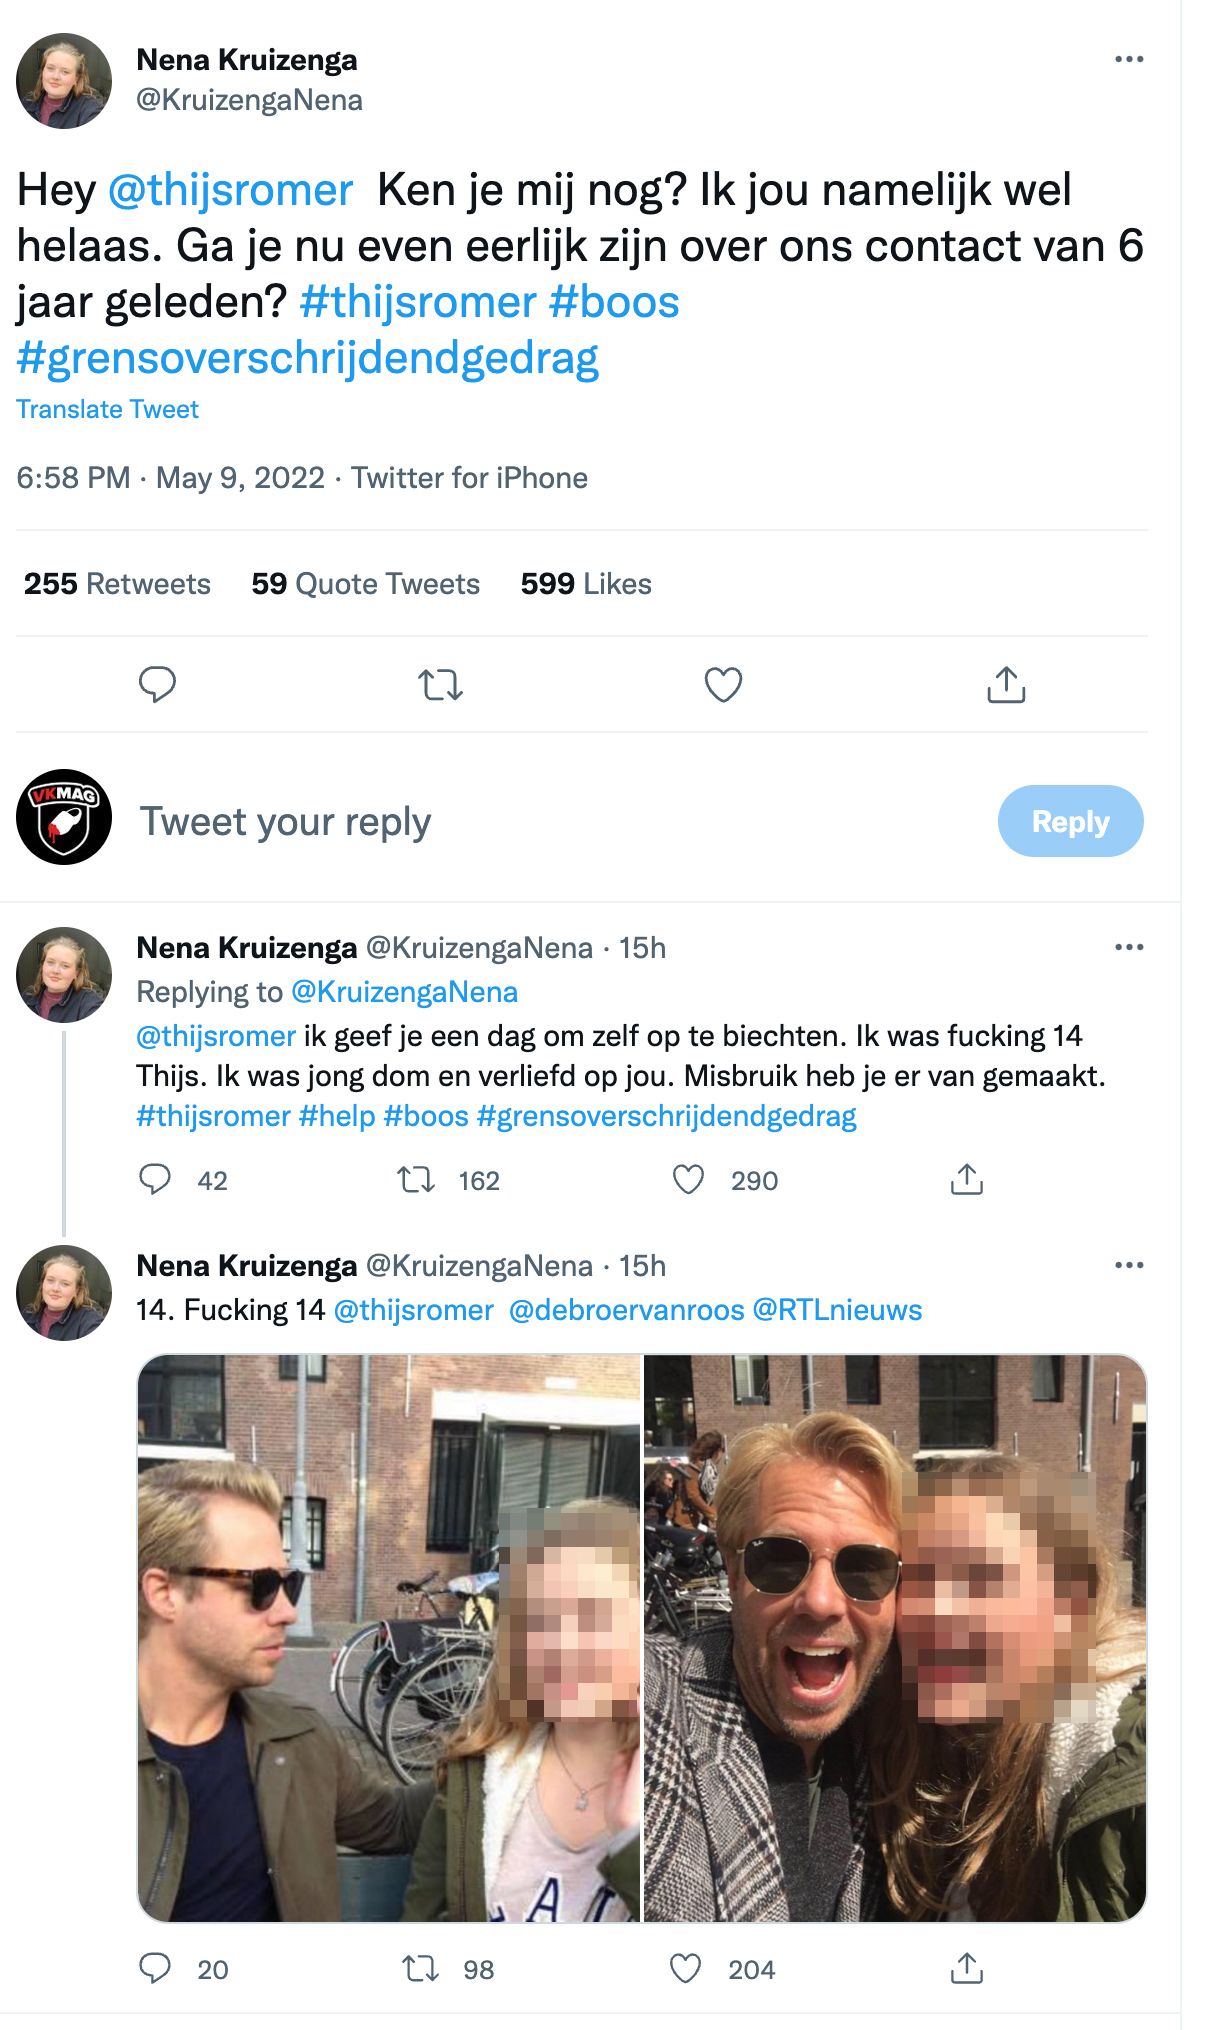Viewport: 1213px width, 2030px height.
Task: Click the blue Reply button
Action: [x=1070, y=821]
